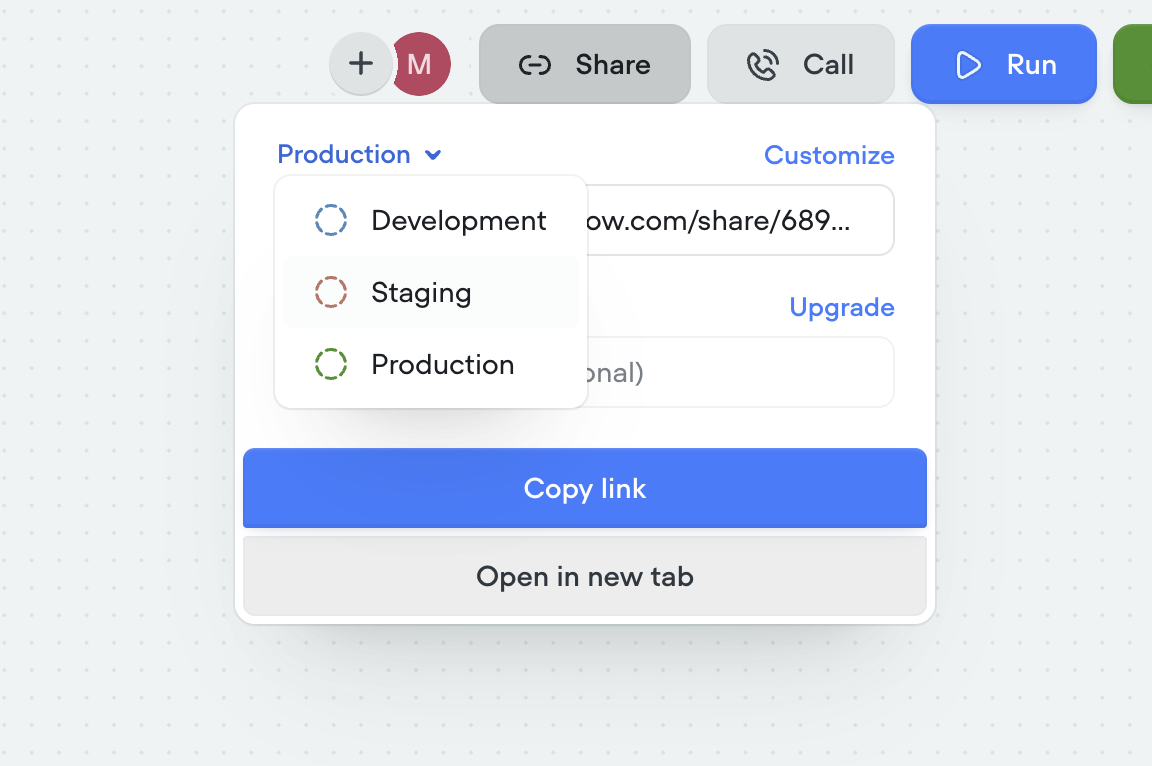This screenshot has height=766, width=1152.
Task: Select the red dashed circle beside Staging
Action: tap(330, 292)
